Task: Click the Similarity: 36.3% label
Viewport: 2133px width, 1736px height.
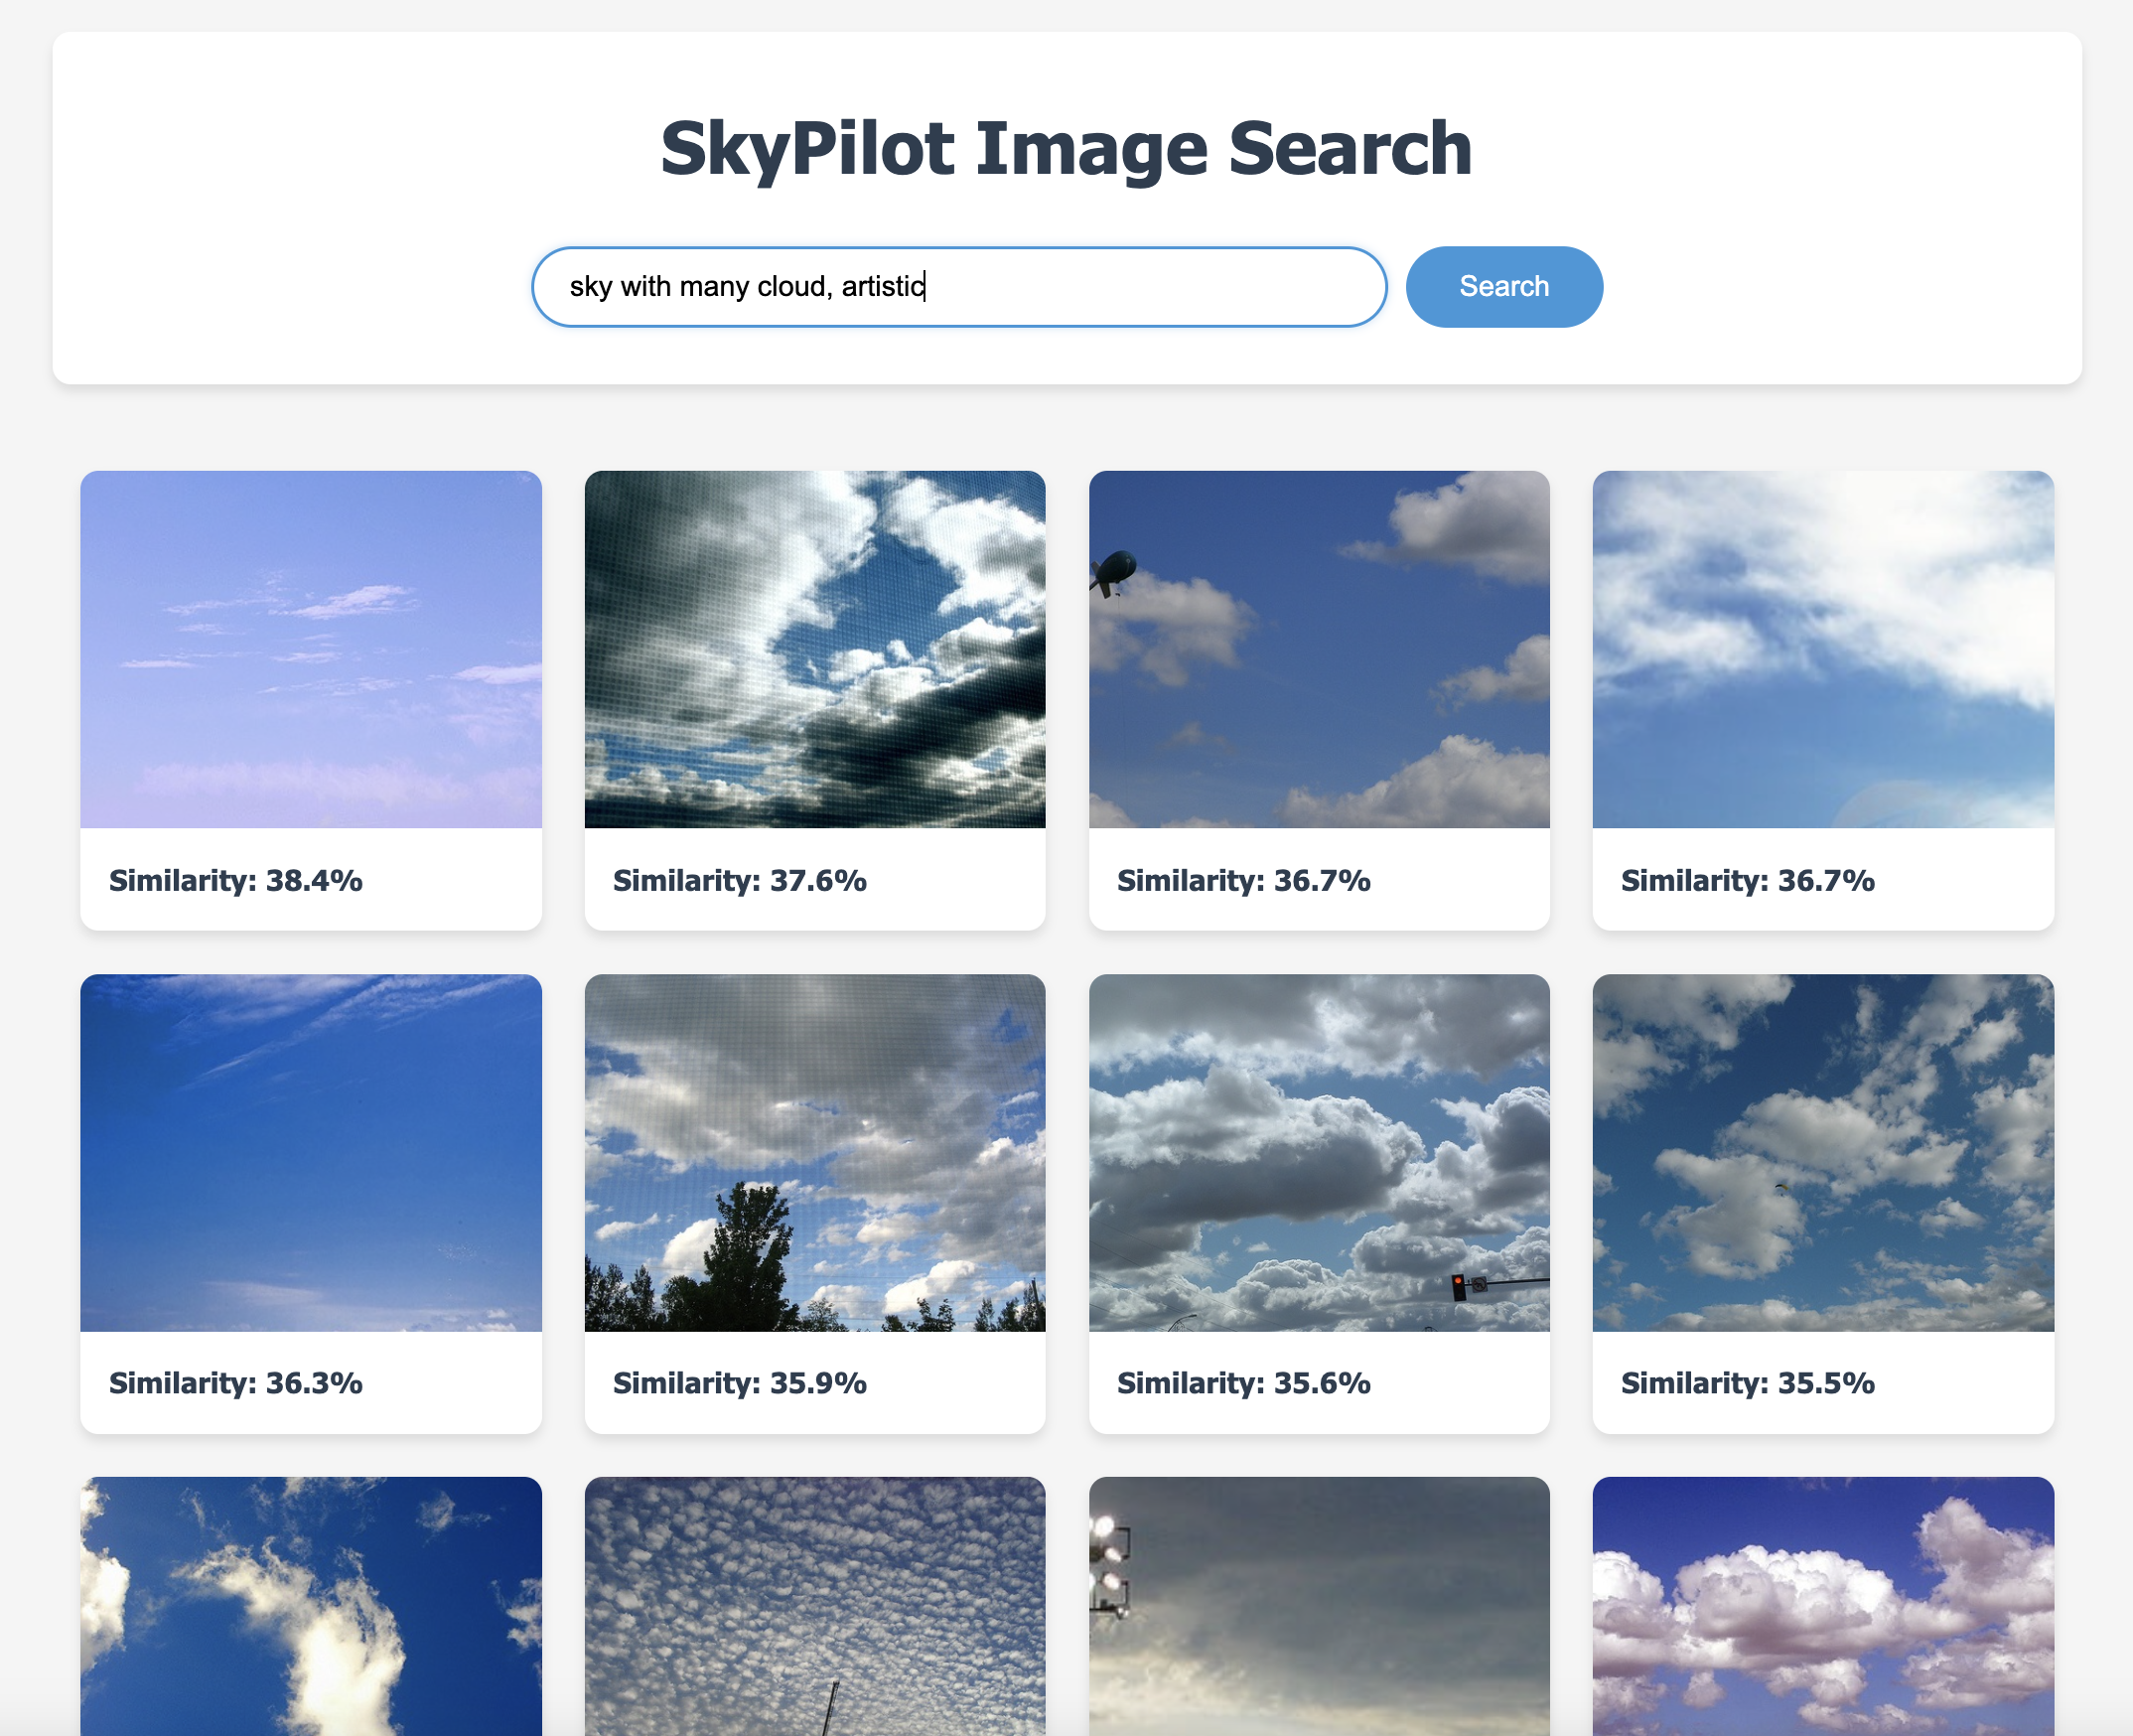Action: [236, 1383]
